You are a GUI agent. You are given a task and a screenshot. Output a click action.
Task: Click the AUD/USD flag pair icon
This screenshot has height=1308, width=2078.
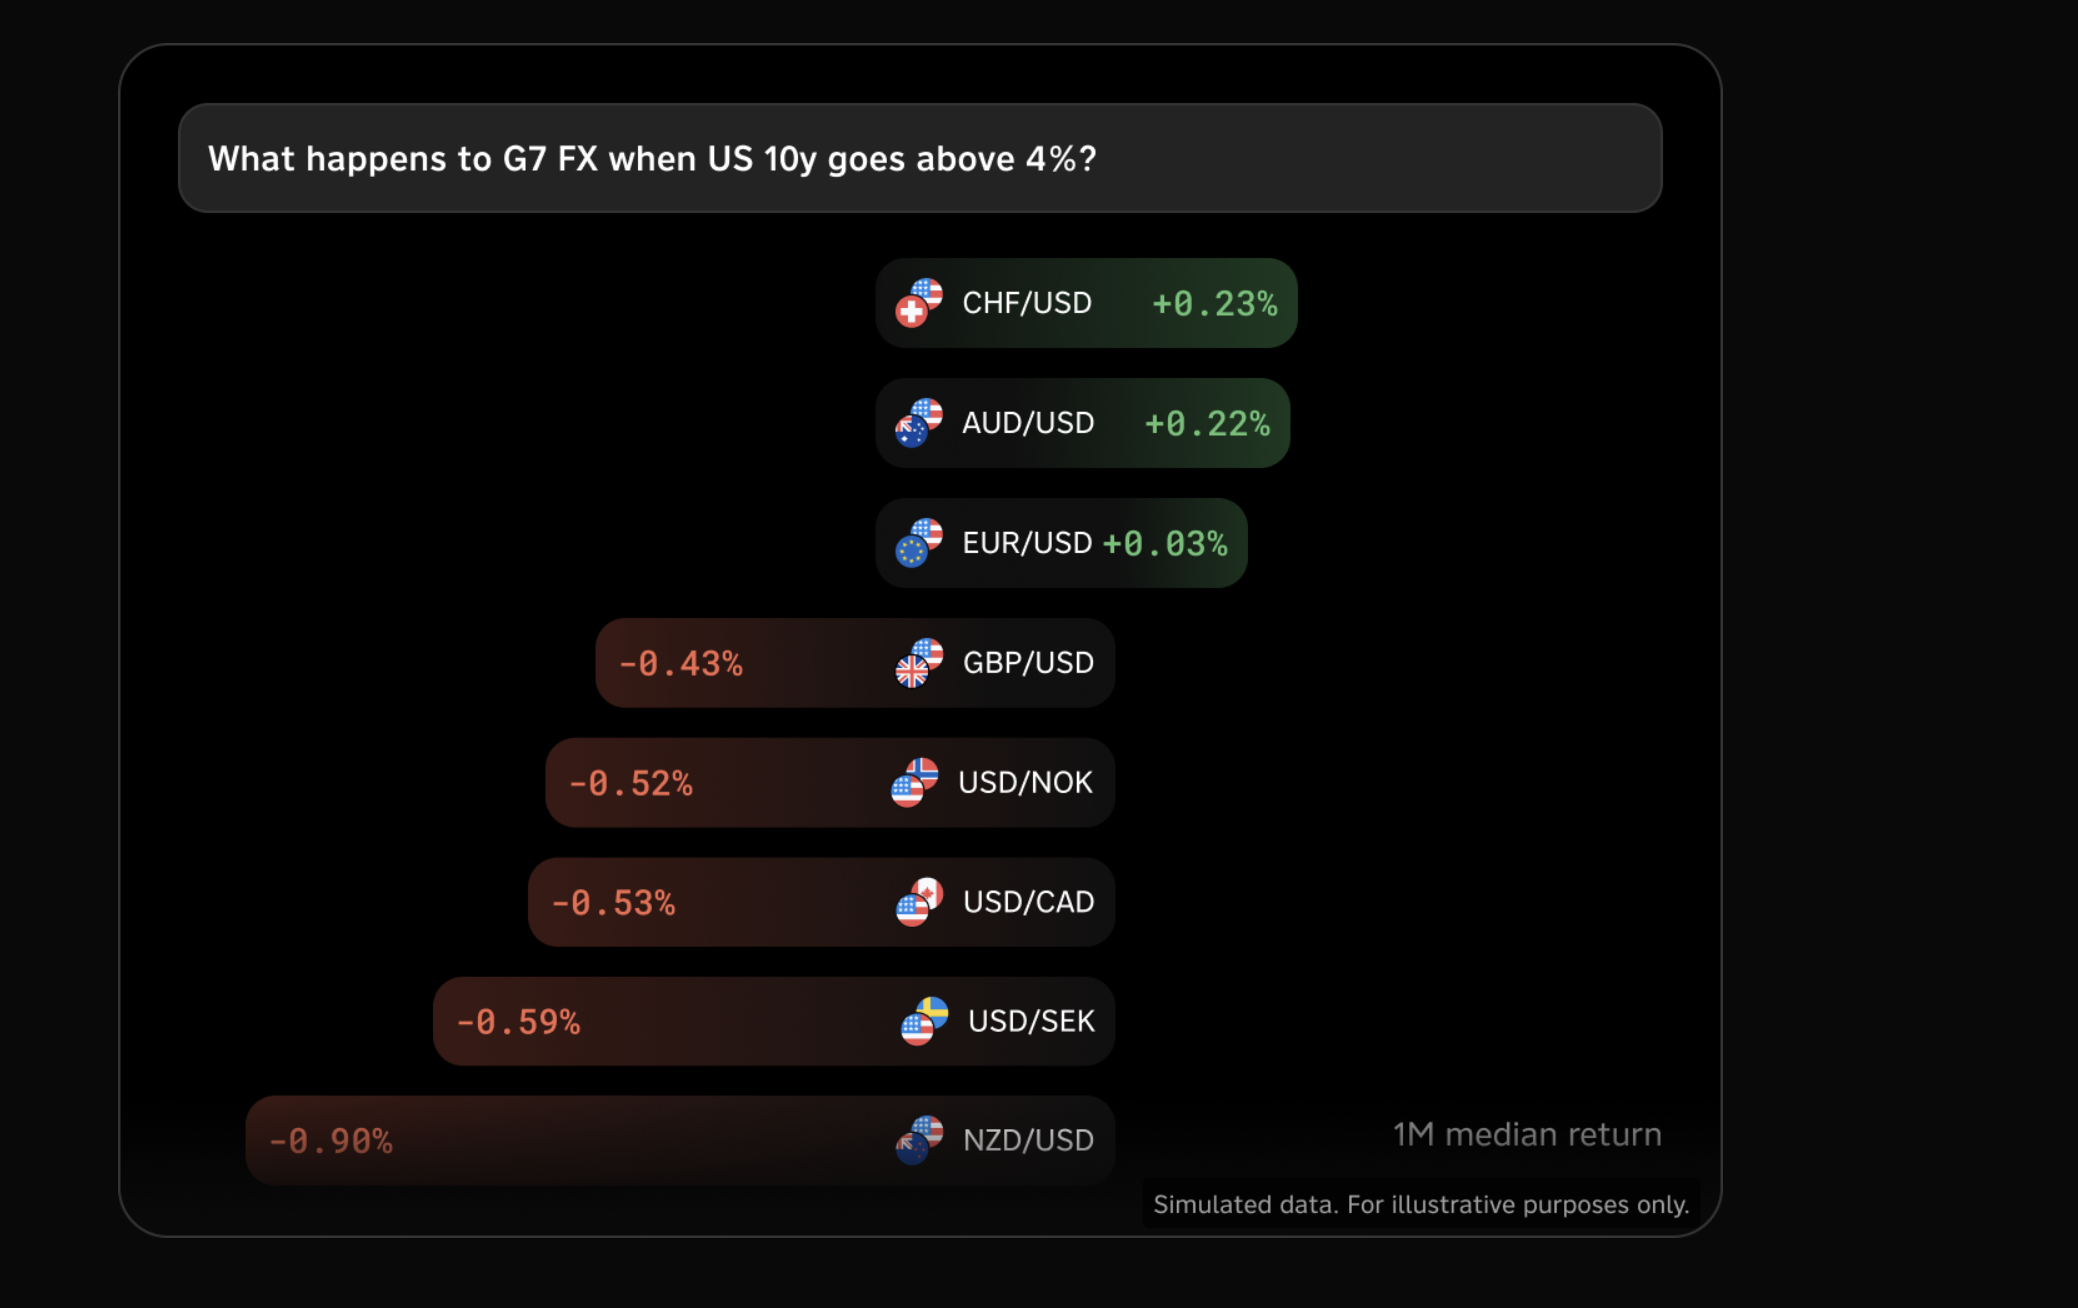click(918, 423)
